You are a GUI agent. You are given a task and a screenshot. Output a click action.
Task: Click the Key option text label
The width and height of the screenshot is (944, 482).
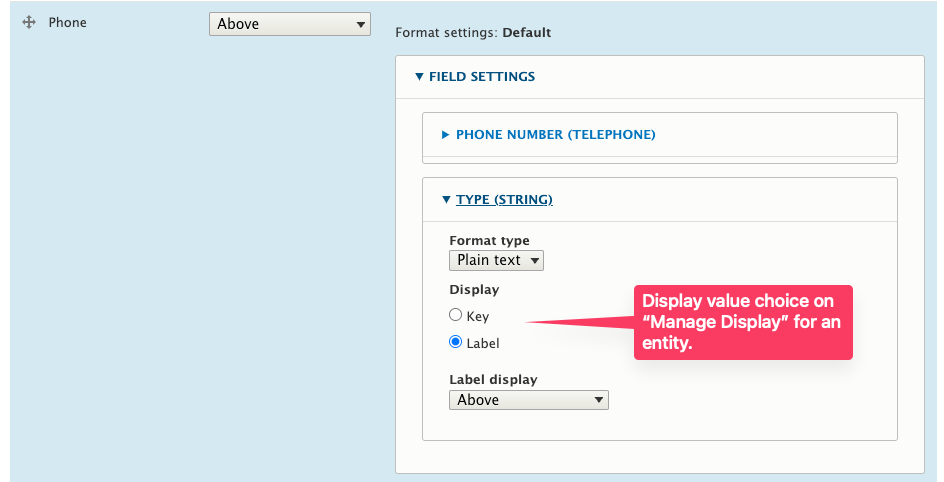(x=477, y=317)
